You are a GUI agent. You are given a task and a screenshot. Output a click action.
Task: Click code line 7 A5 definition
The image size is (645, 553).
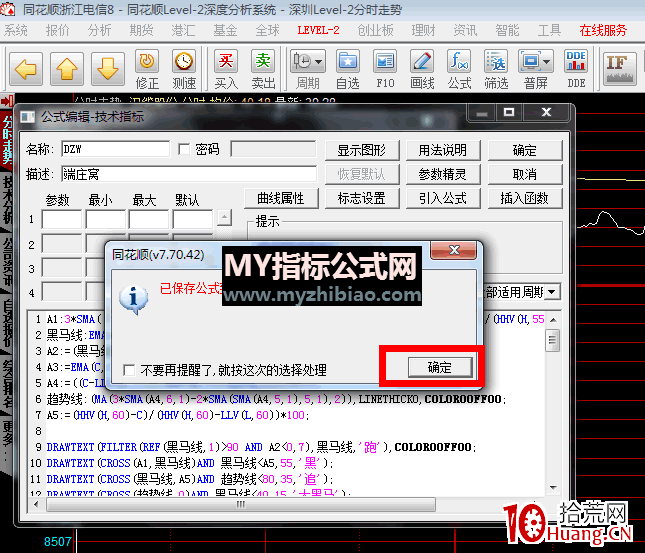(178, 415)
